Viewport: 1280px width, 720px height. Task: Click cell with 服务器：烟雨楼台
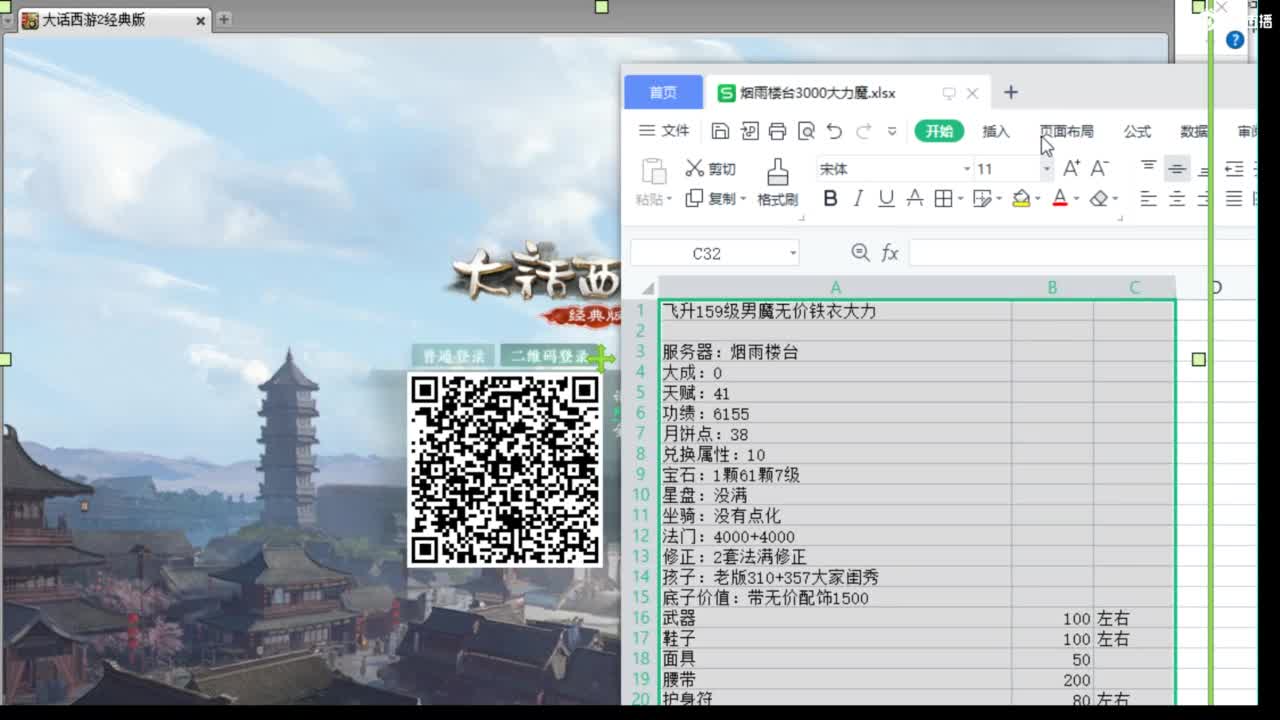(x=835, y=352)
